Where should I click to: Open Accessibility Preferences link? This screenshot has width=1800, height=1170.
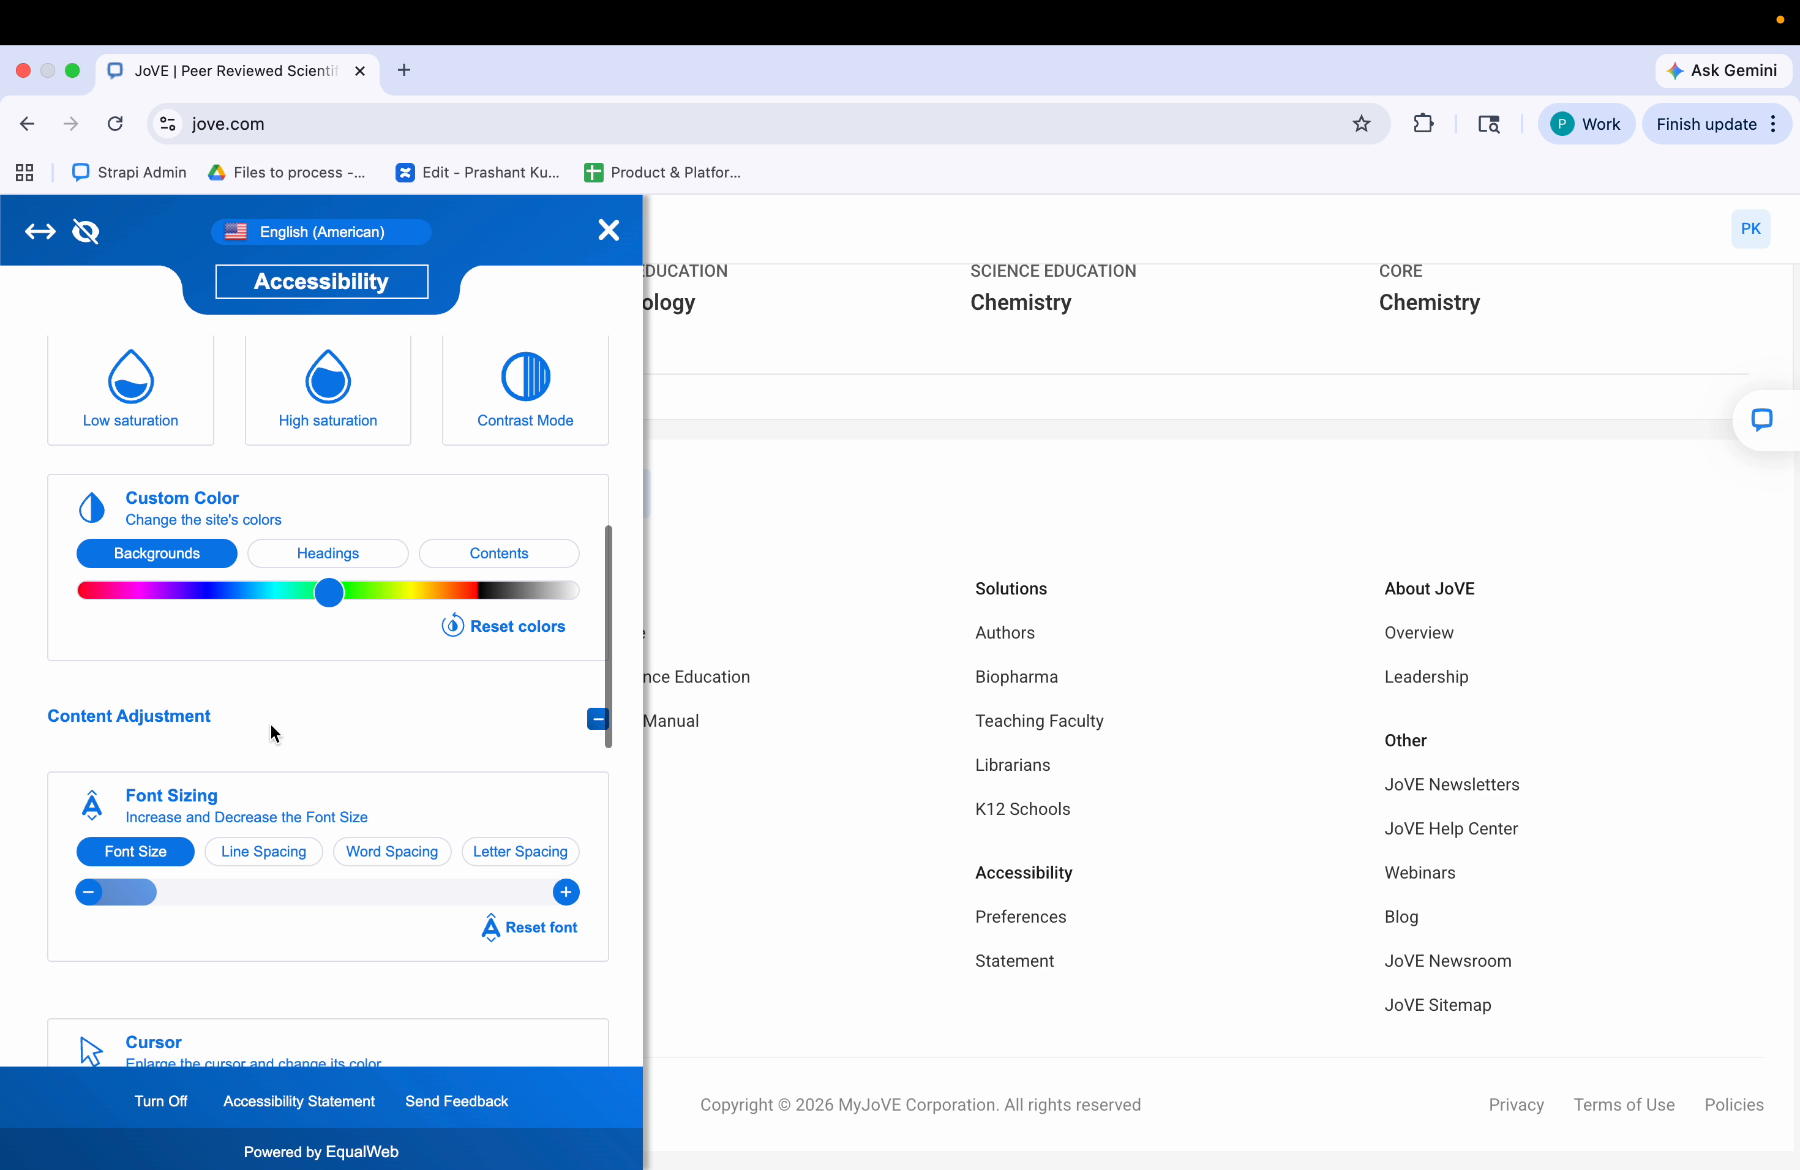click(x=1021, y=917)
